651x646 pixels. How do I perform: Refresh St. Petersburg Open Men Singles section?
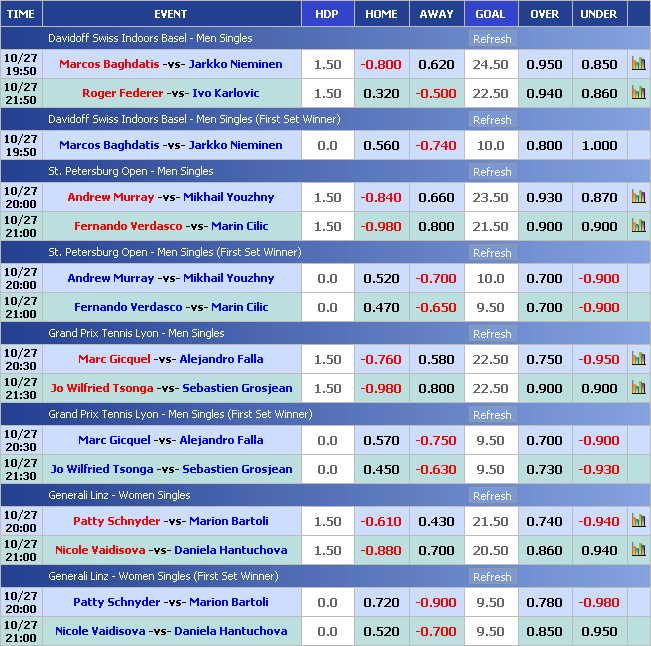491,172
